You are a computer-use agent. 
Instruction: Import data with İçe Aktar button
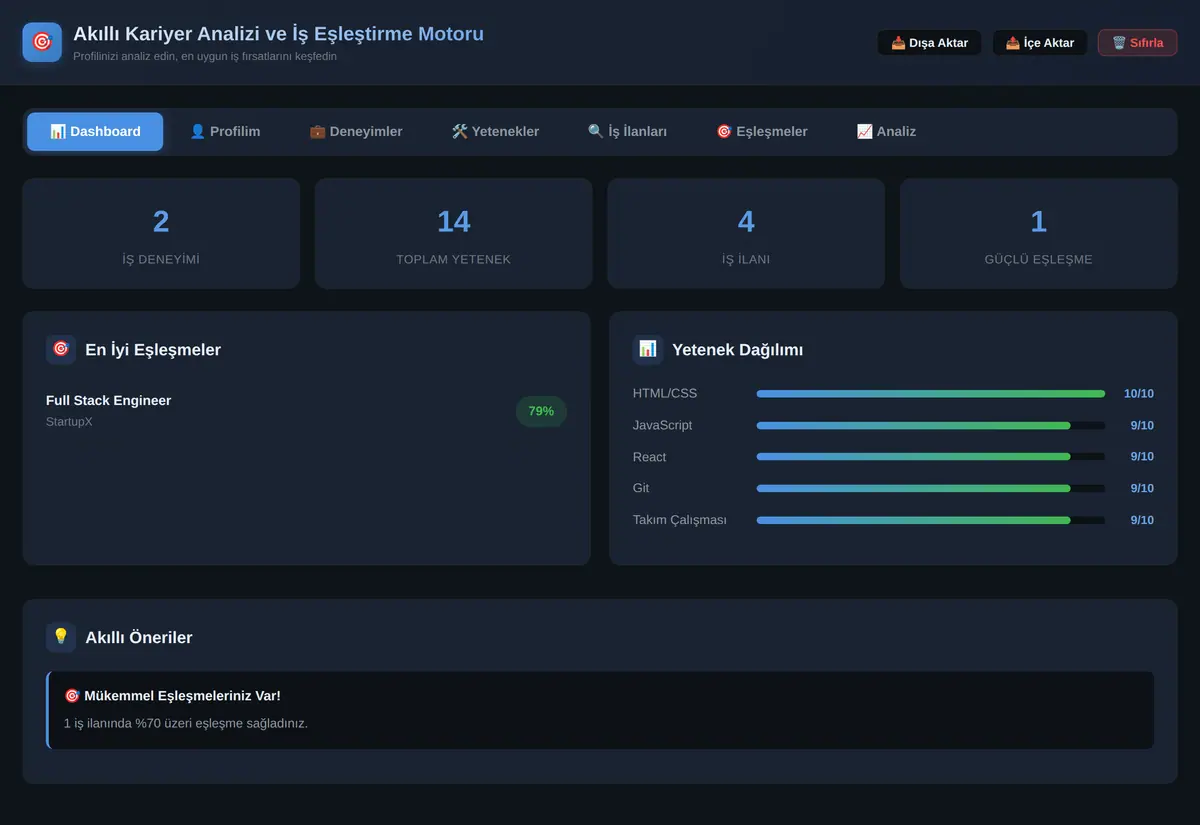pos(1040,43)
